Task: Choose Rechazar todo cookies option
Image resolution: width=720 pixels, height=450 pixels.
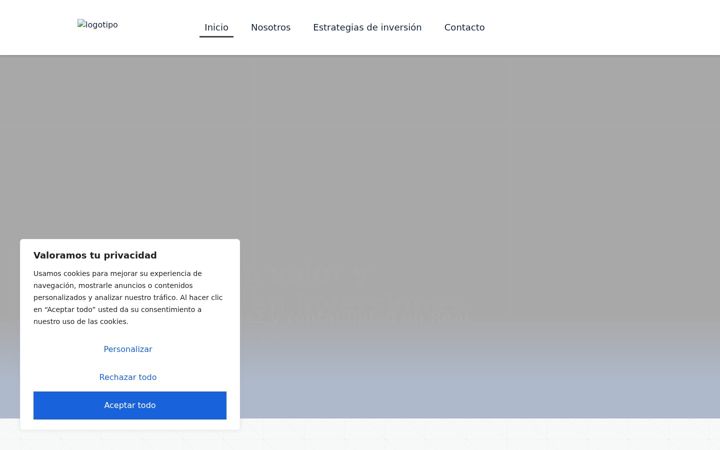Action: coord(128,377)
